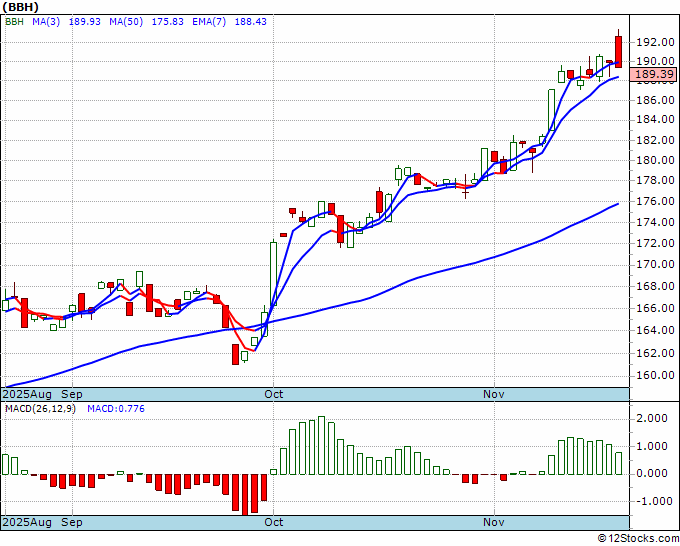The image size is (680, 546).
Task: Click the 166.00 price axis label
Action: click(655, 308)
